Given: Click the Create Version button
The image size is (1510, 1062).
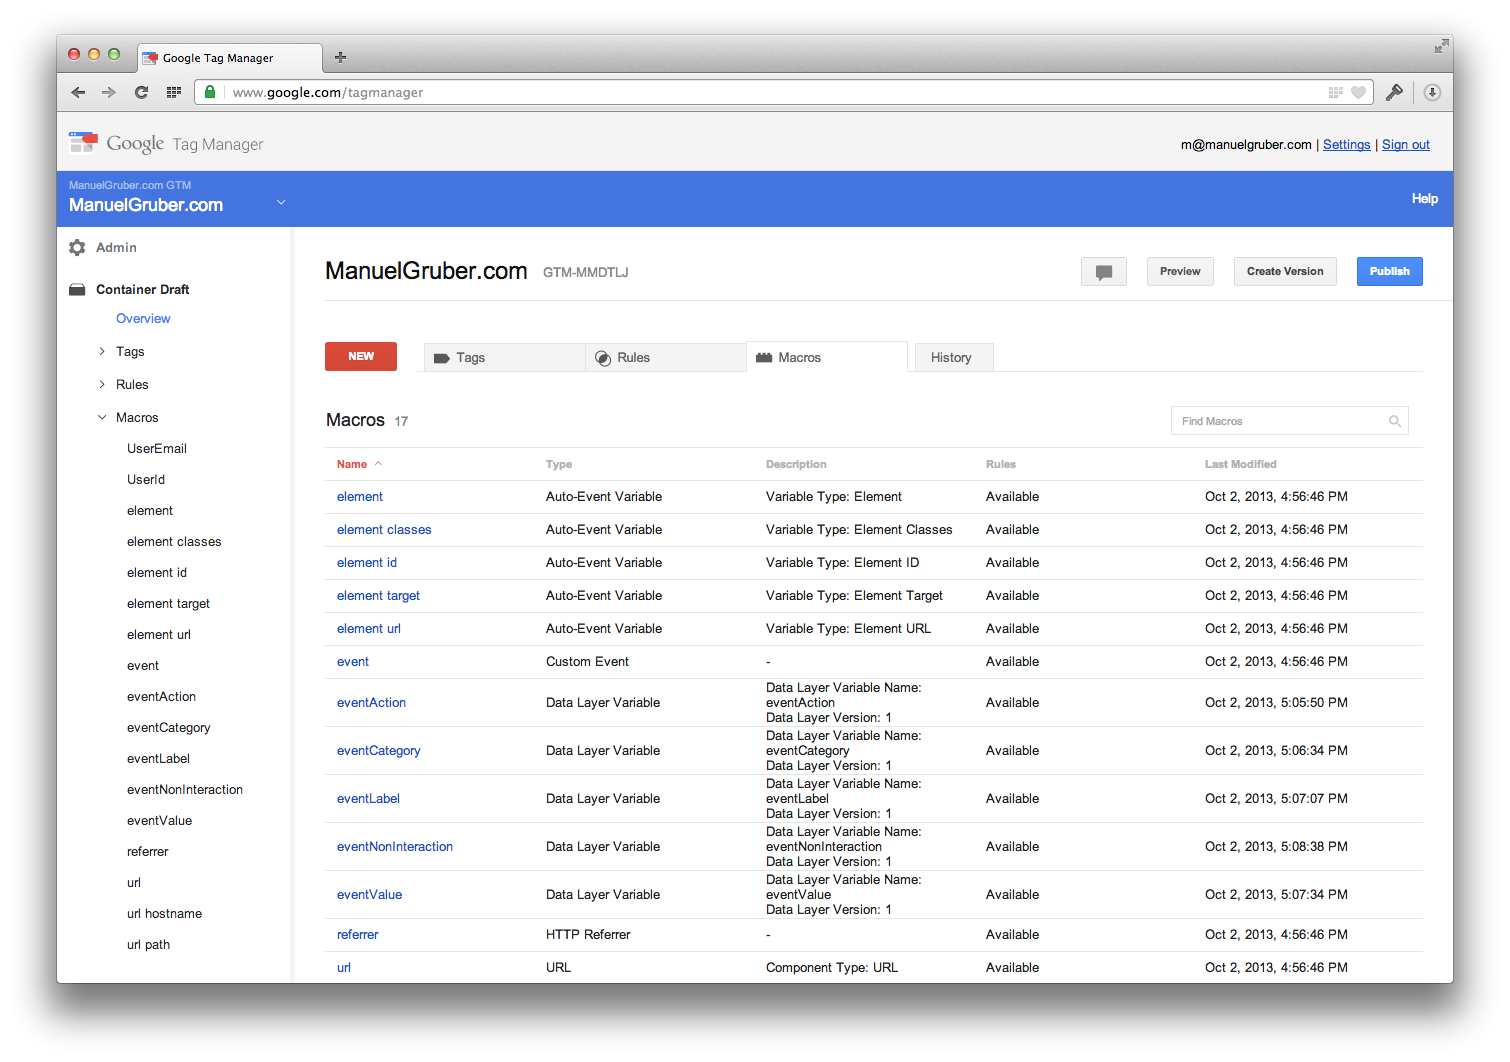Looking at the screenshot, I should 1285,272.
